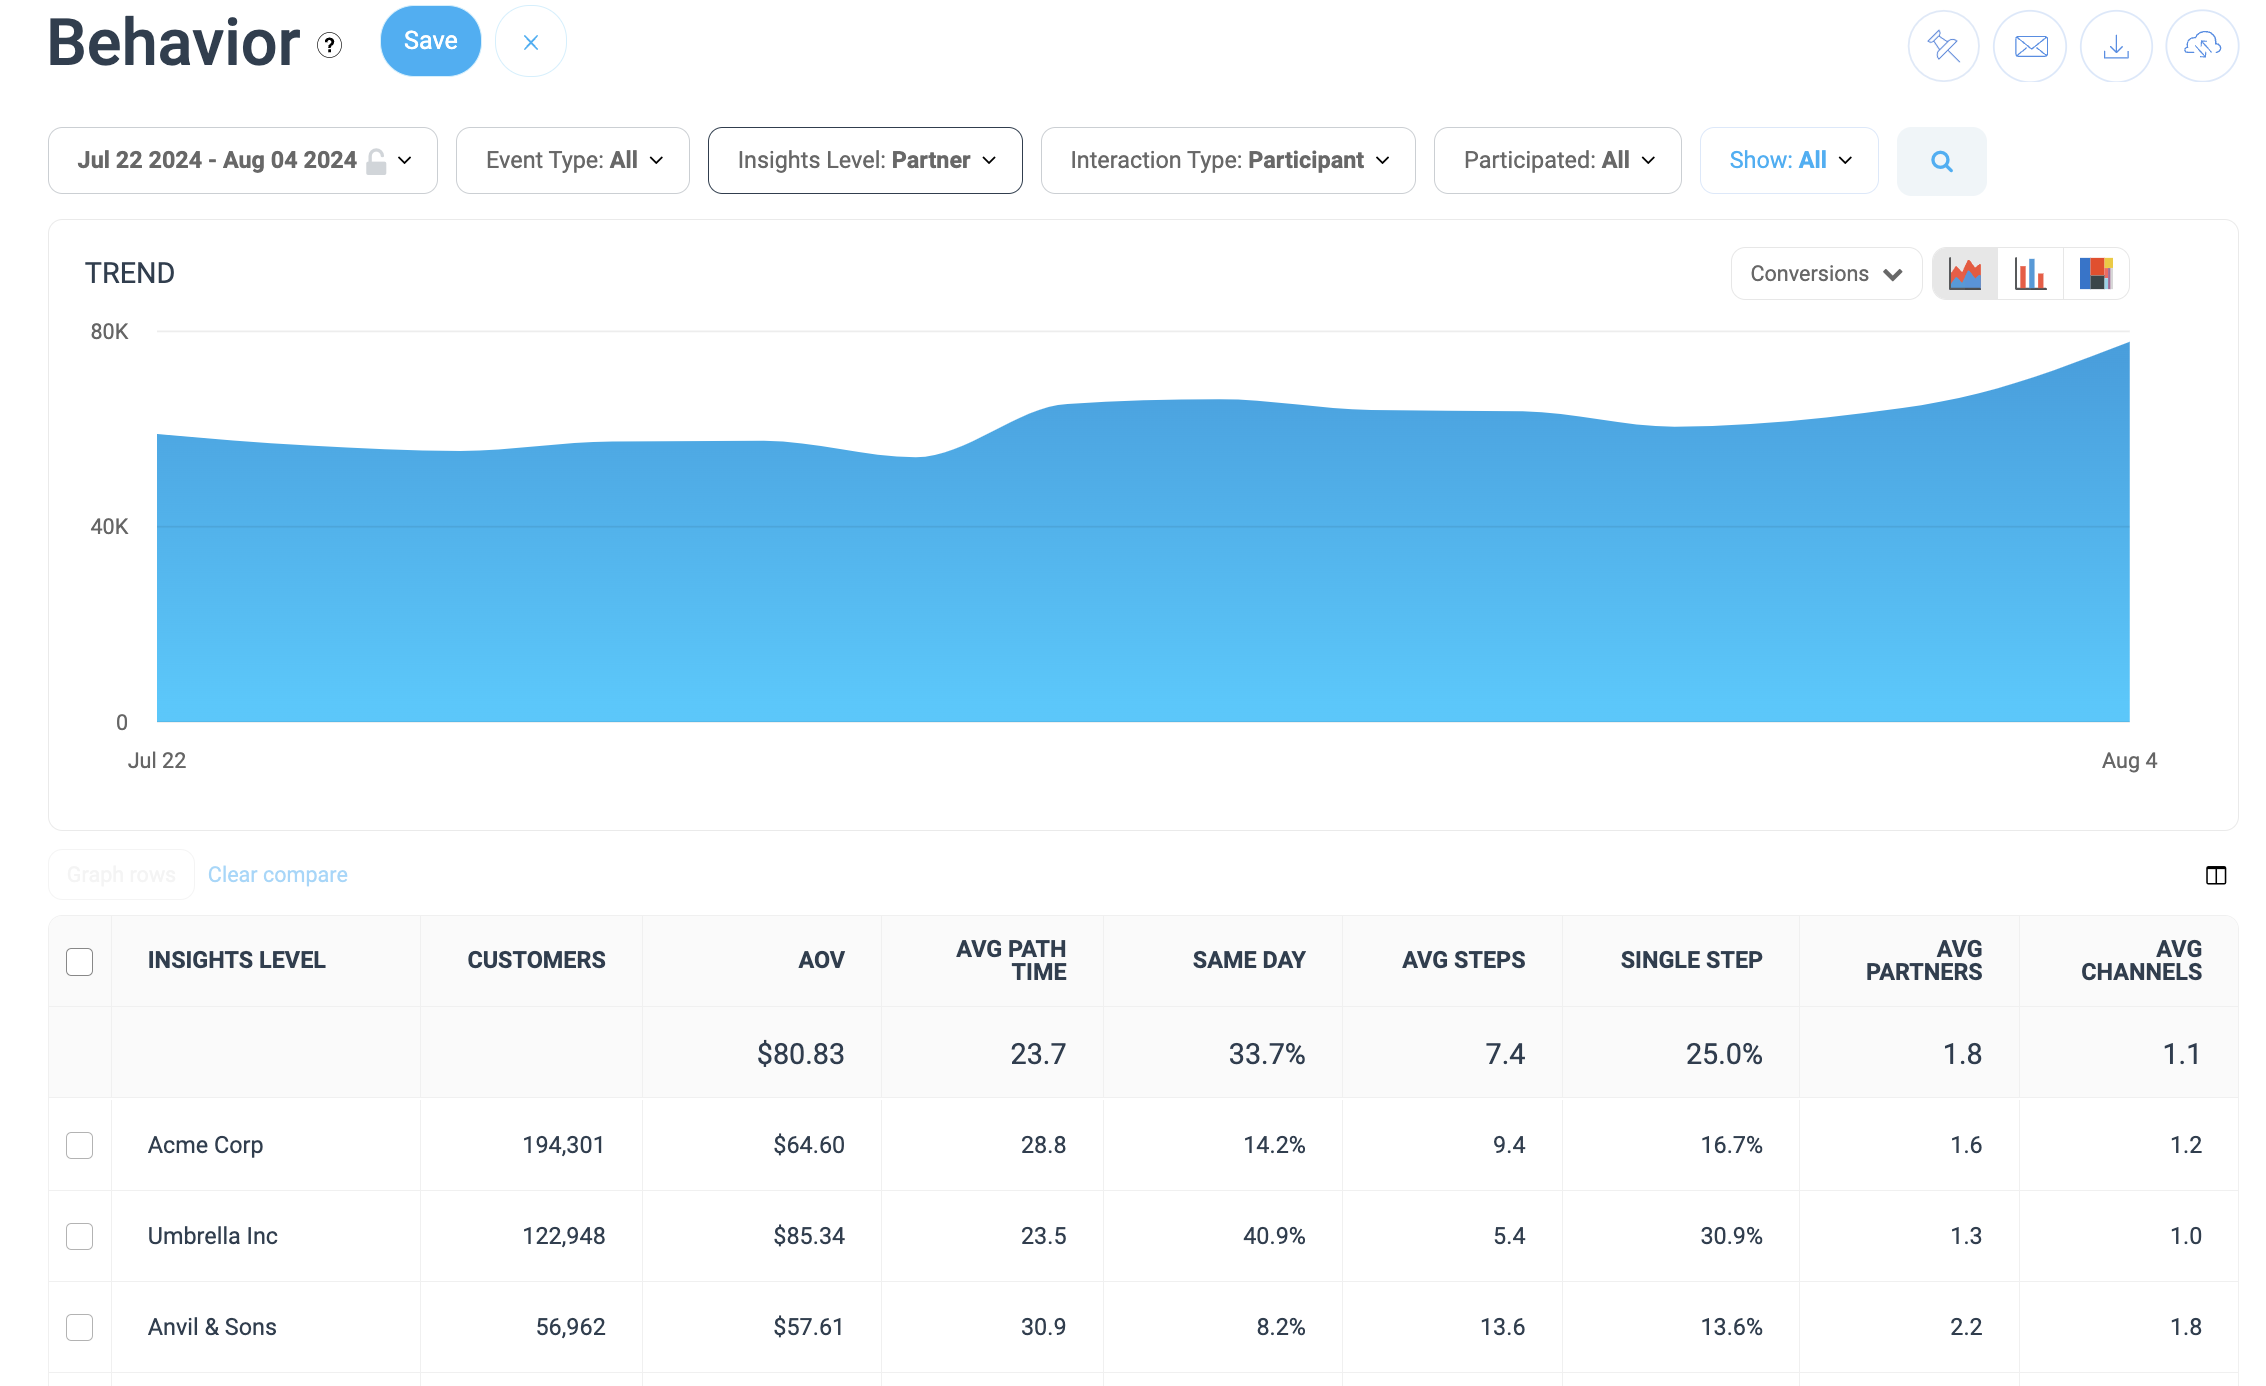2266x1386 pixels.
Task: Open the column chooser icon above the table
Action: (x=2216, y=875)
